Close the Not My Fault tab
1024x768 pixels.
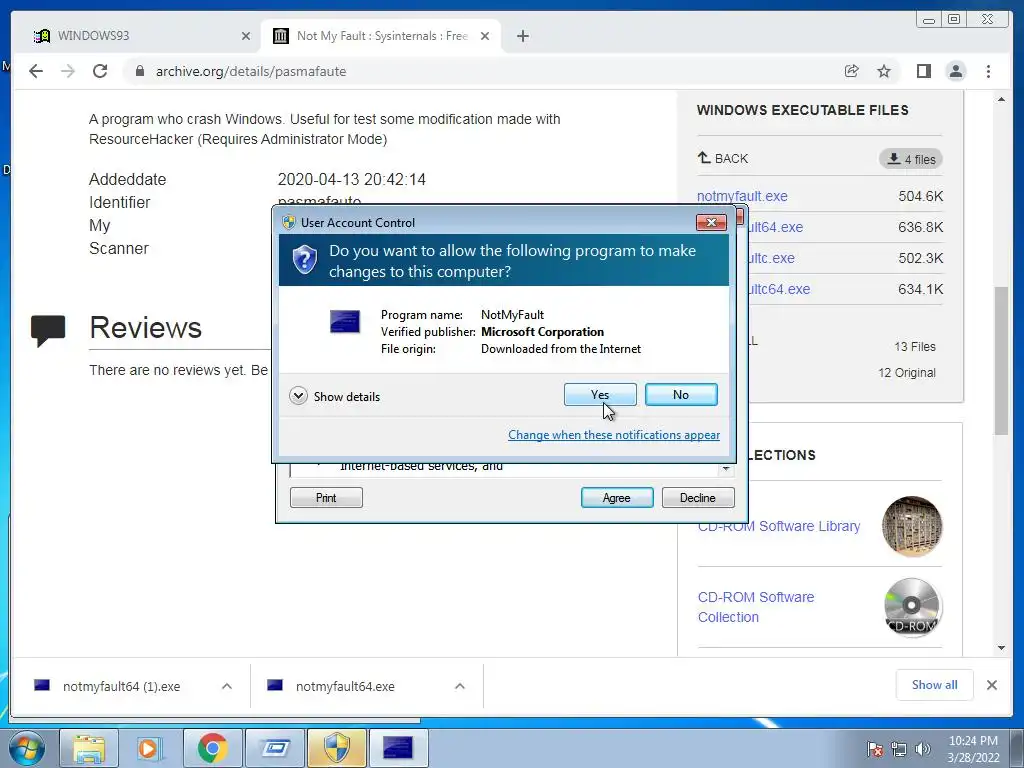pos(485,36)
